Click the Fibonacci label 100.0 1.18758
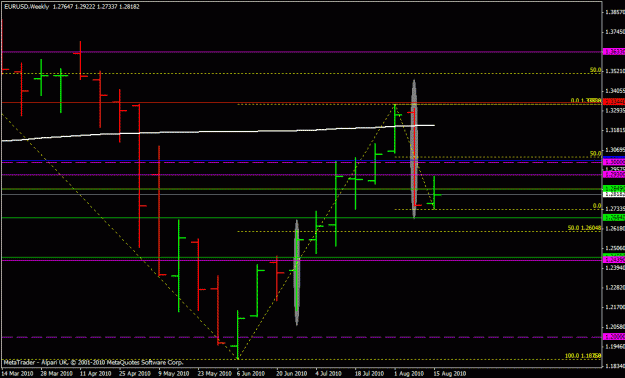The height and width of the screenshot is (378, 625). pyautogui.click(x=584, y=356)
